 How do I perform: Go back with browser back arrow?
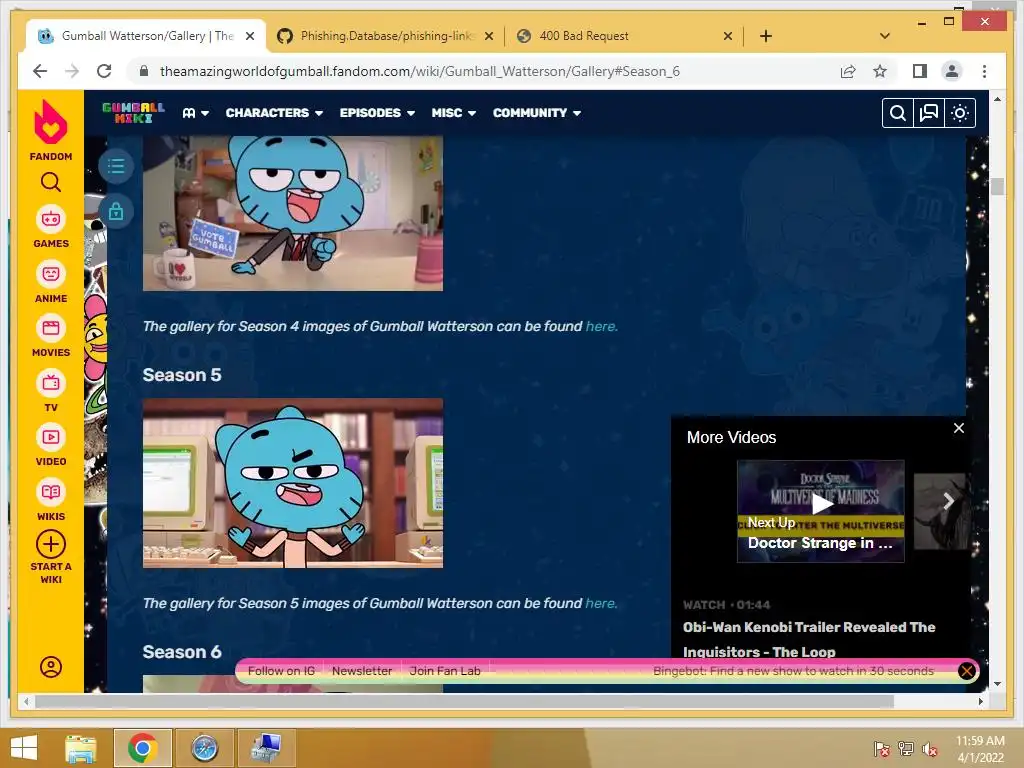[40, 71]
